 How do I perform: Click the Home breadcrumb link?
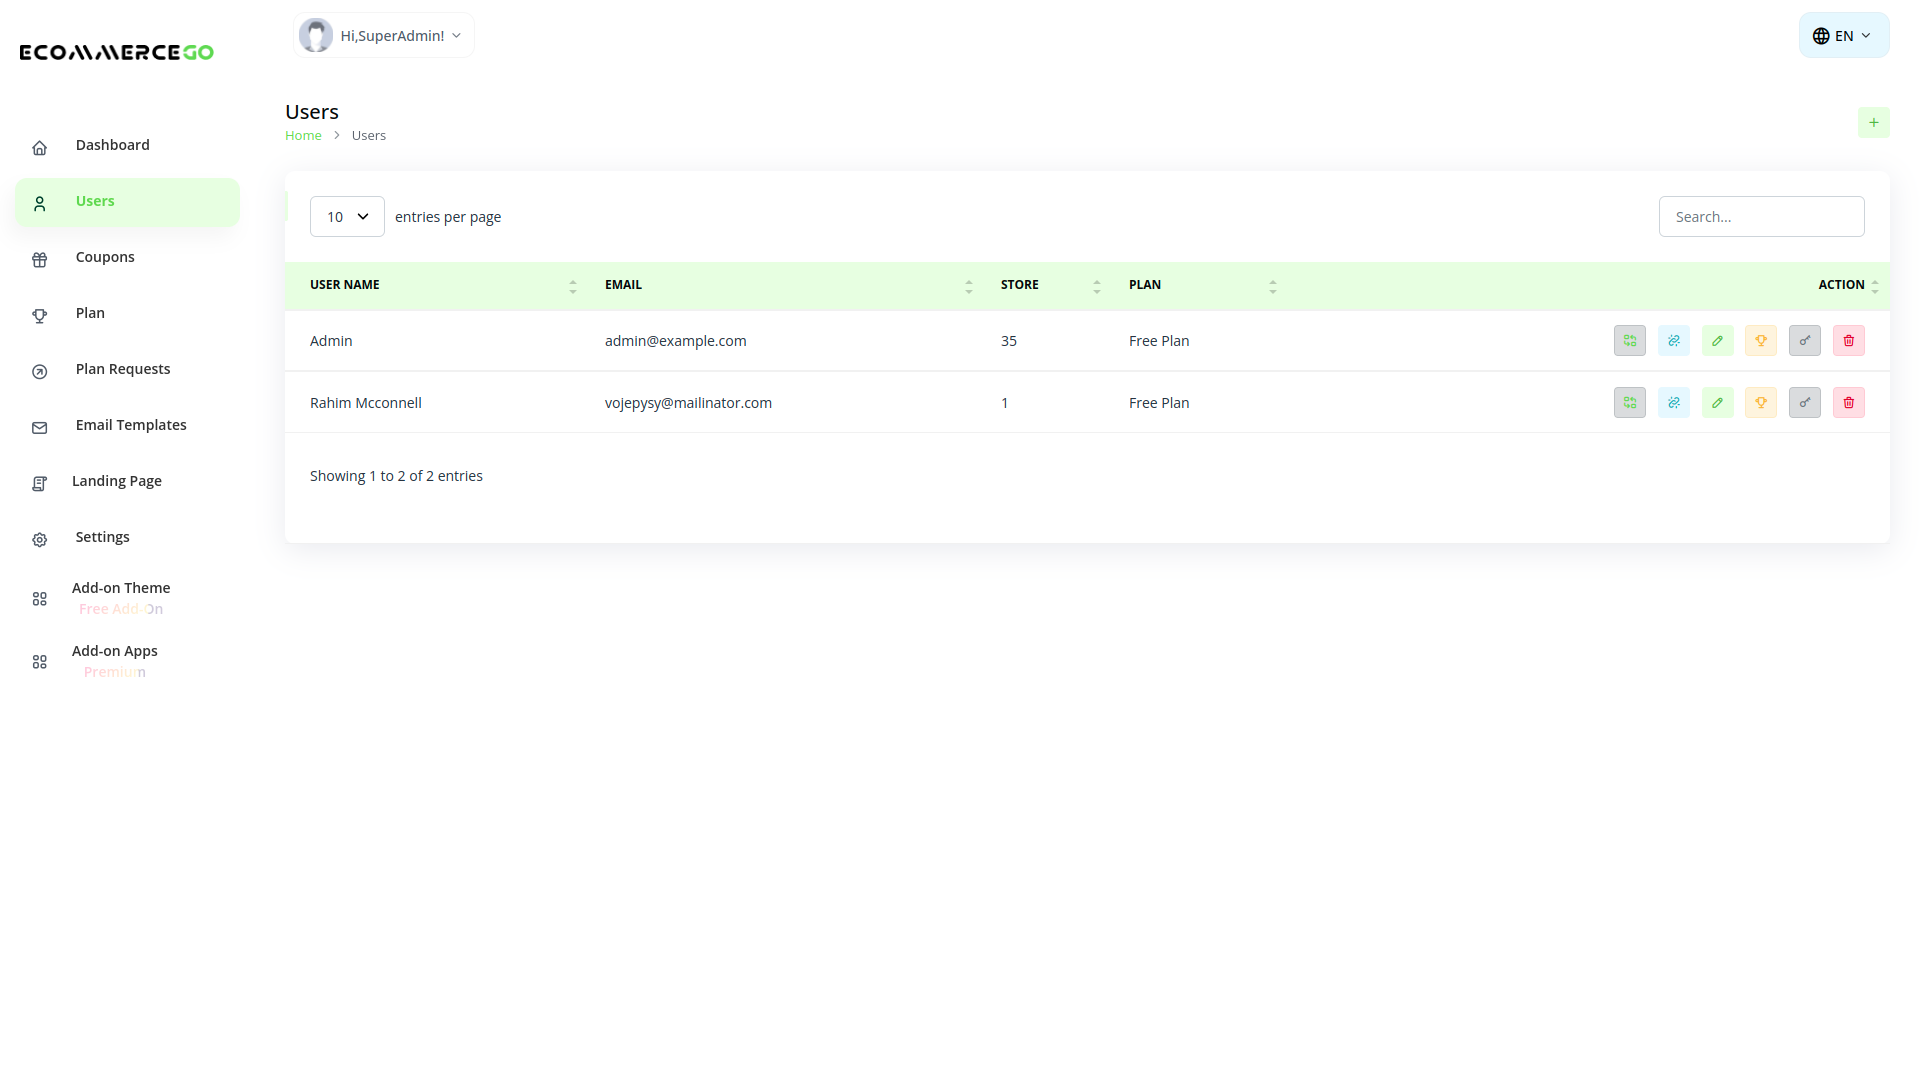click(303, 136)
